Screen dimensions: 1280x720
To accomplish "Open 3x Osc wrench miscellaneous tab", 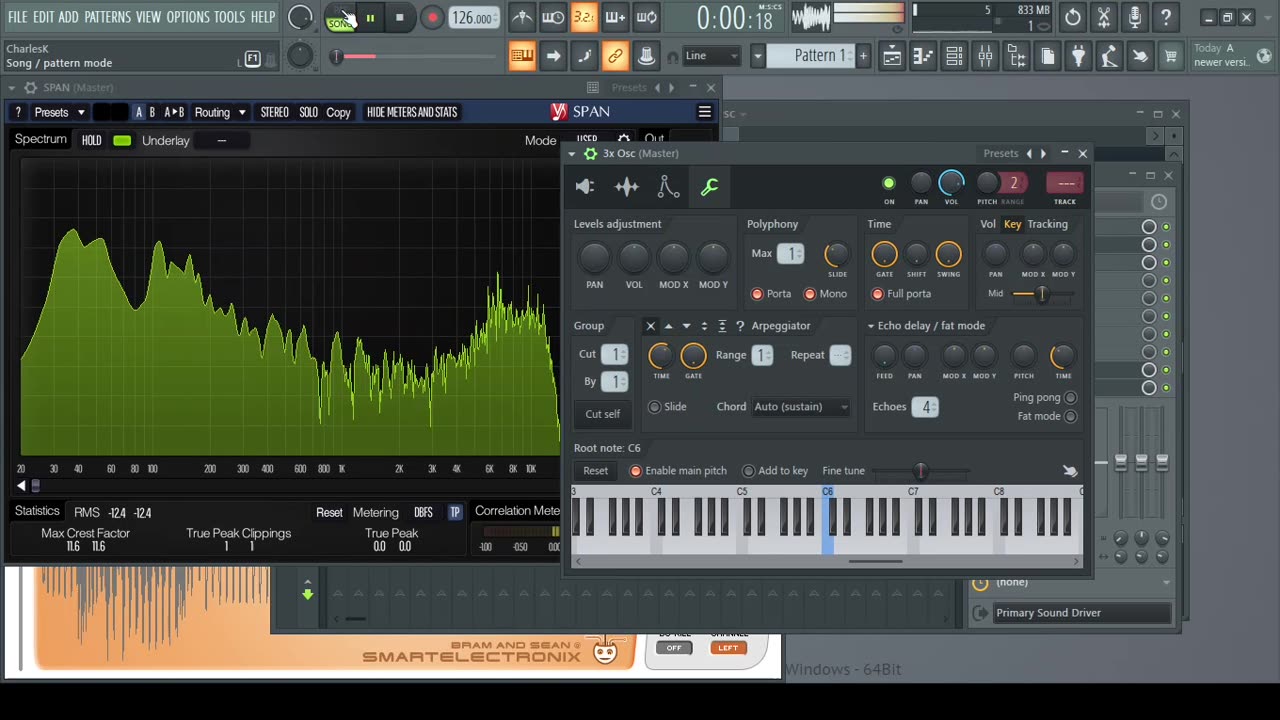I will pos(709,186).
